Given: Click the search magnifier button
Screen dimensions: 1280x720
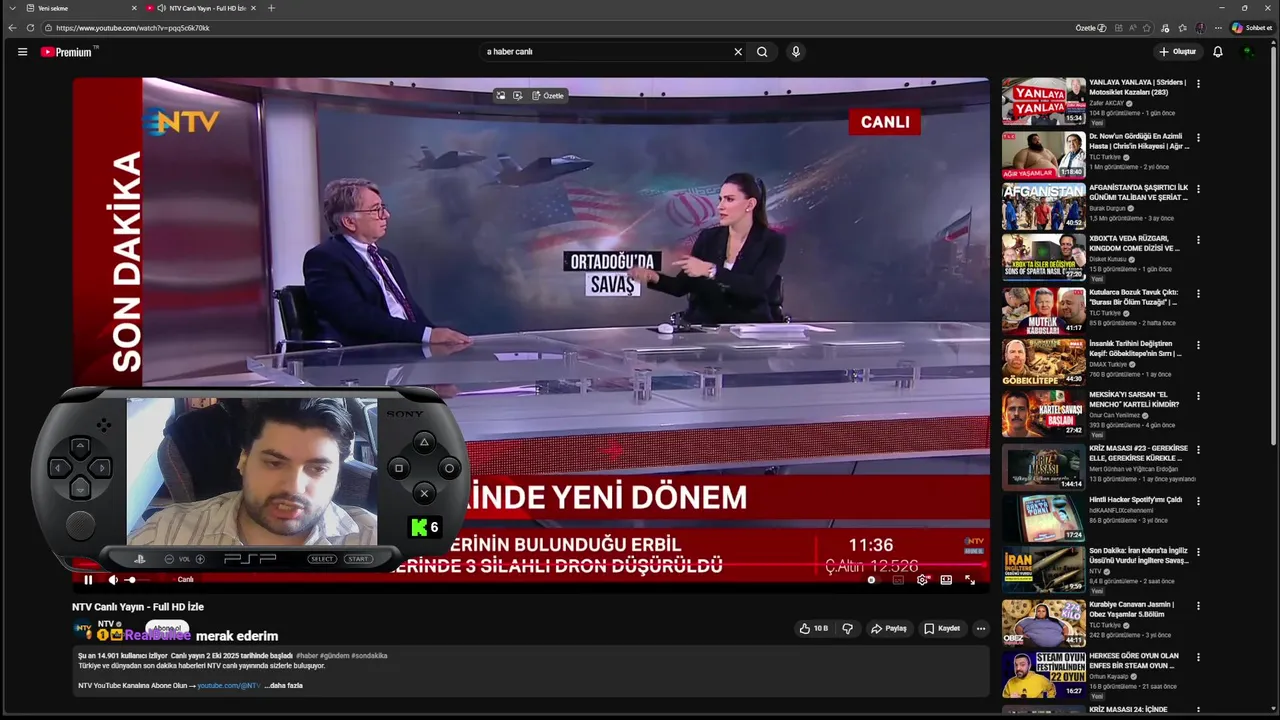Looking at the screenshot, I should click(x=762, y=52).
